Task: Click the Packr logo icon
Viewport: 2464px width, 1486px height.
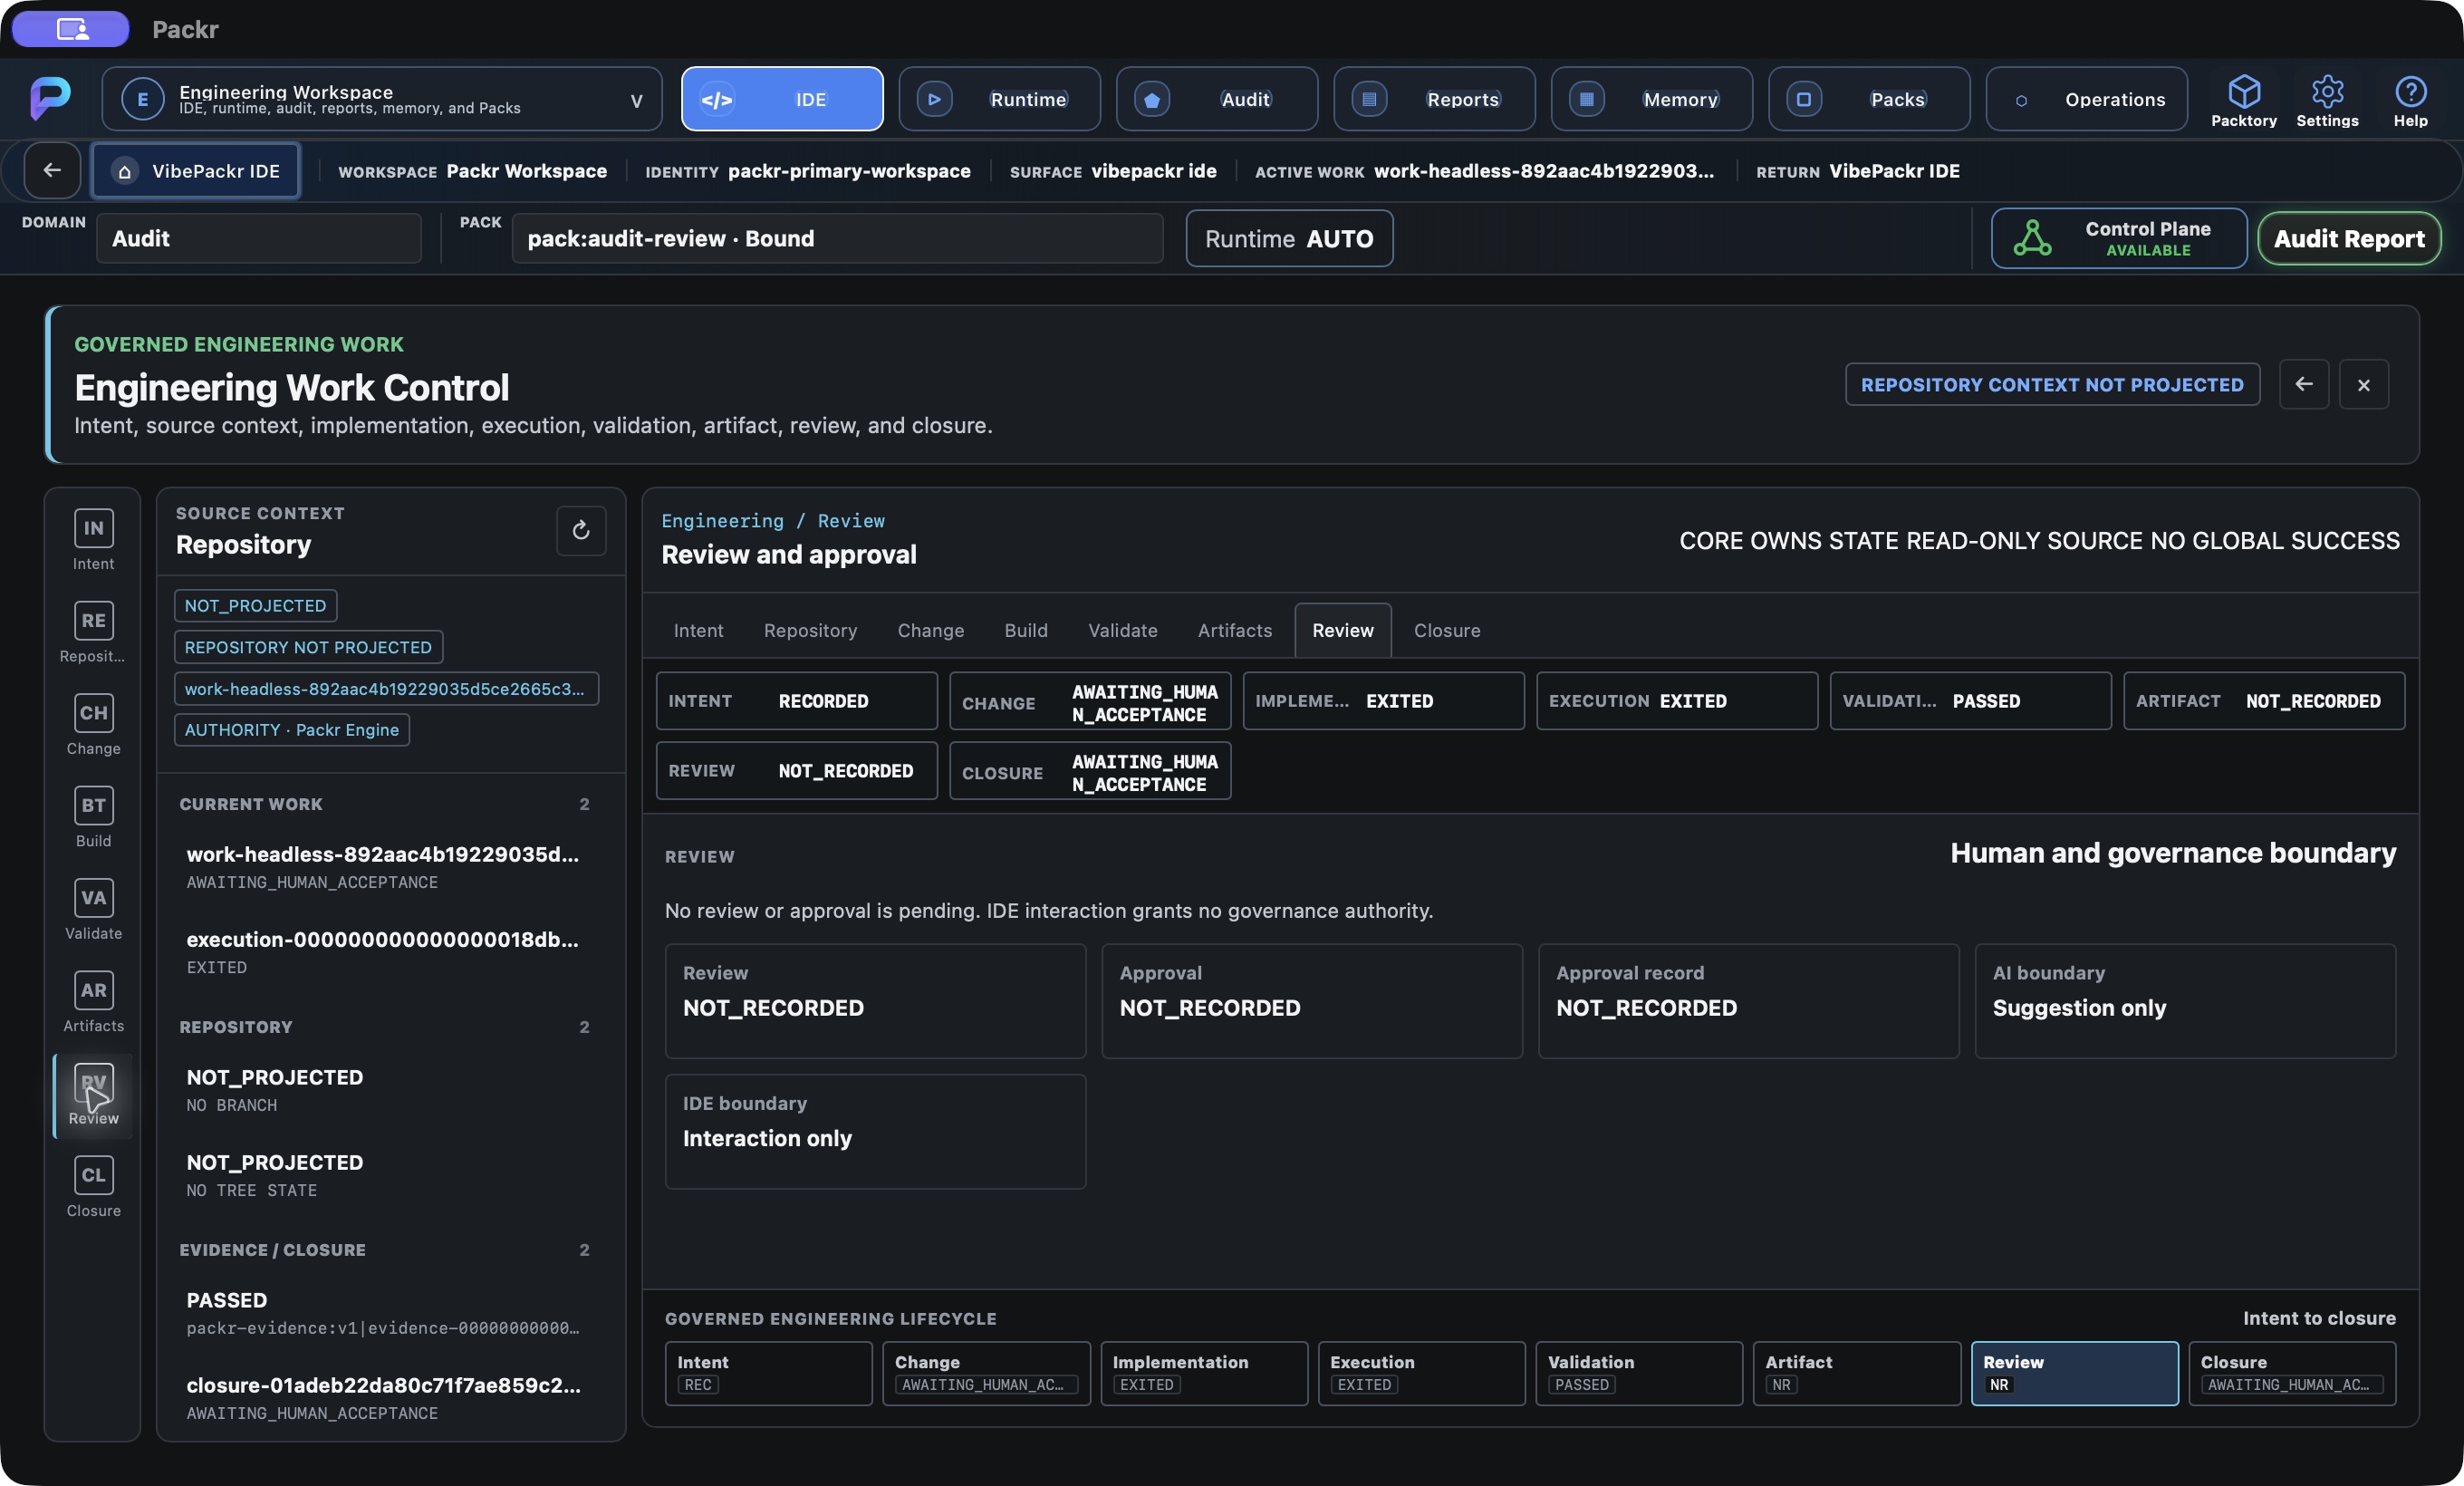Action: [x=50, y=98]
